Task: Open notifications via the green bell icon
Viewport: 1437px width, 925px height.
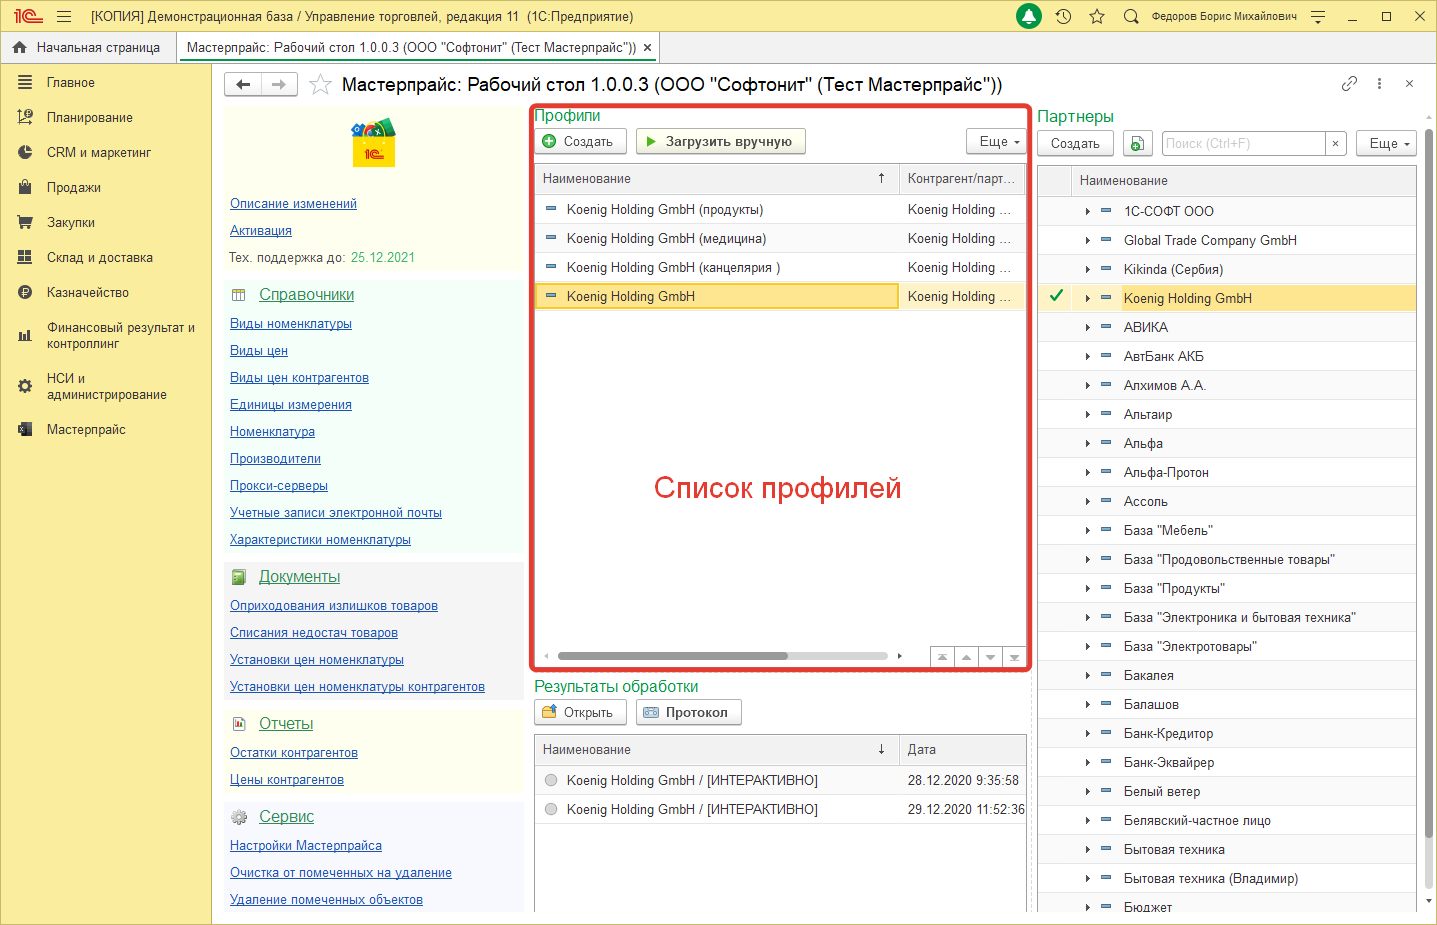Action: 1028,16
